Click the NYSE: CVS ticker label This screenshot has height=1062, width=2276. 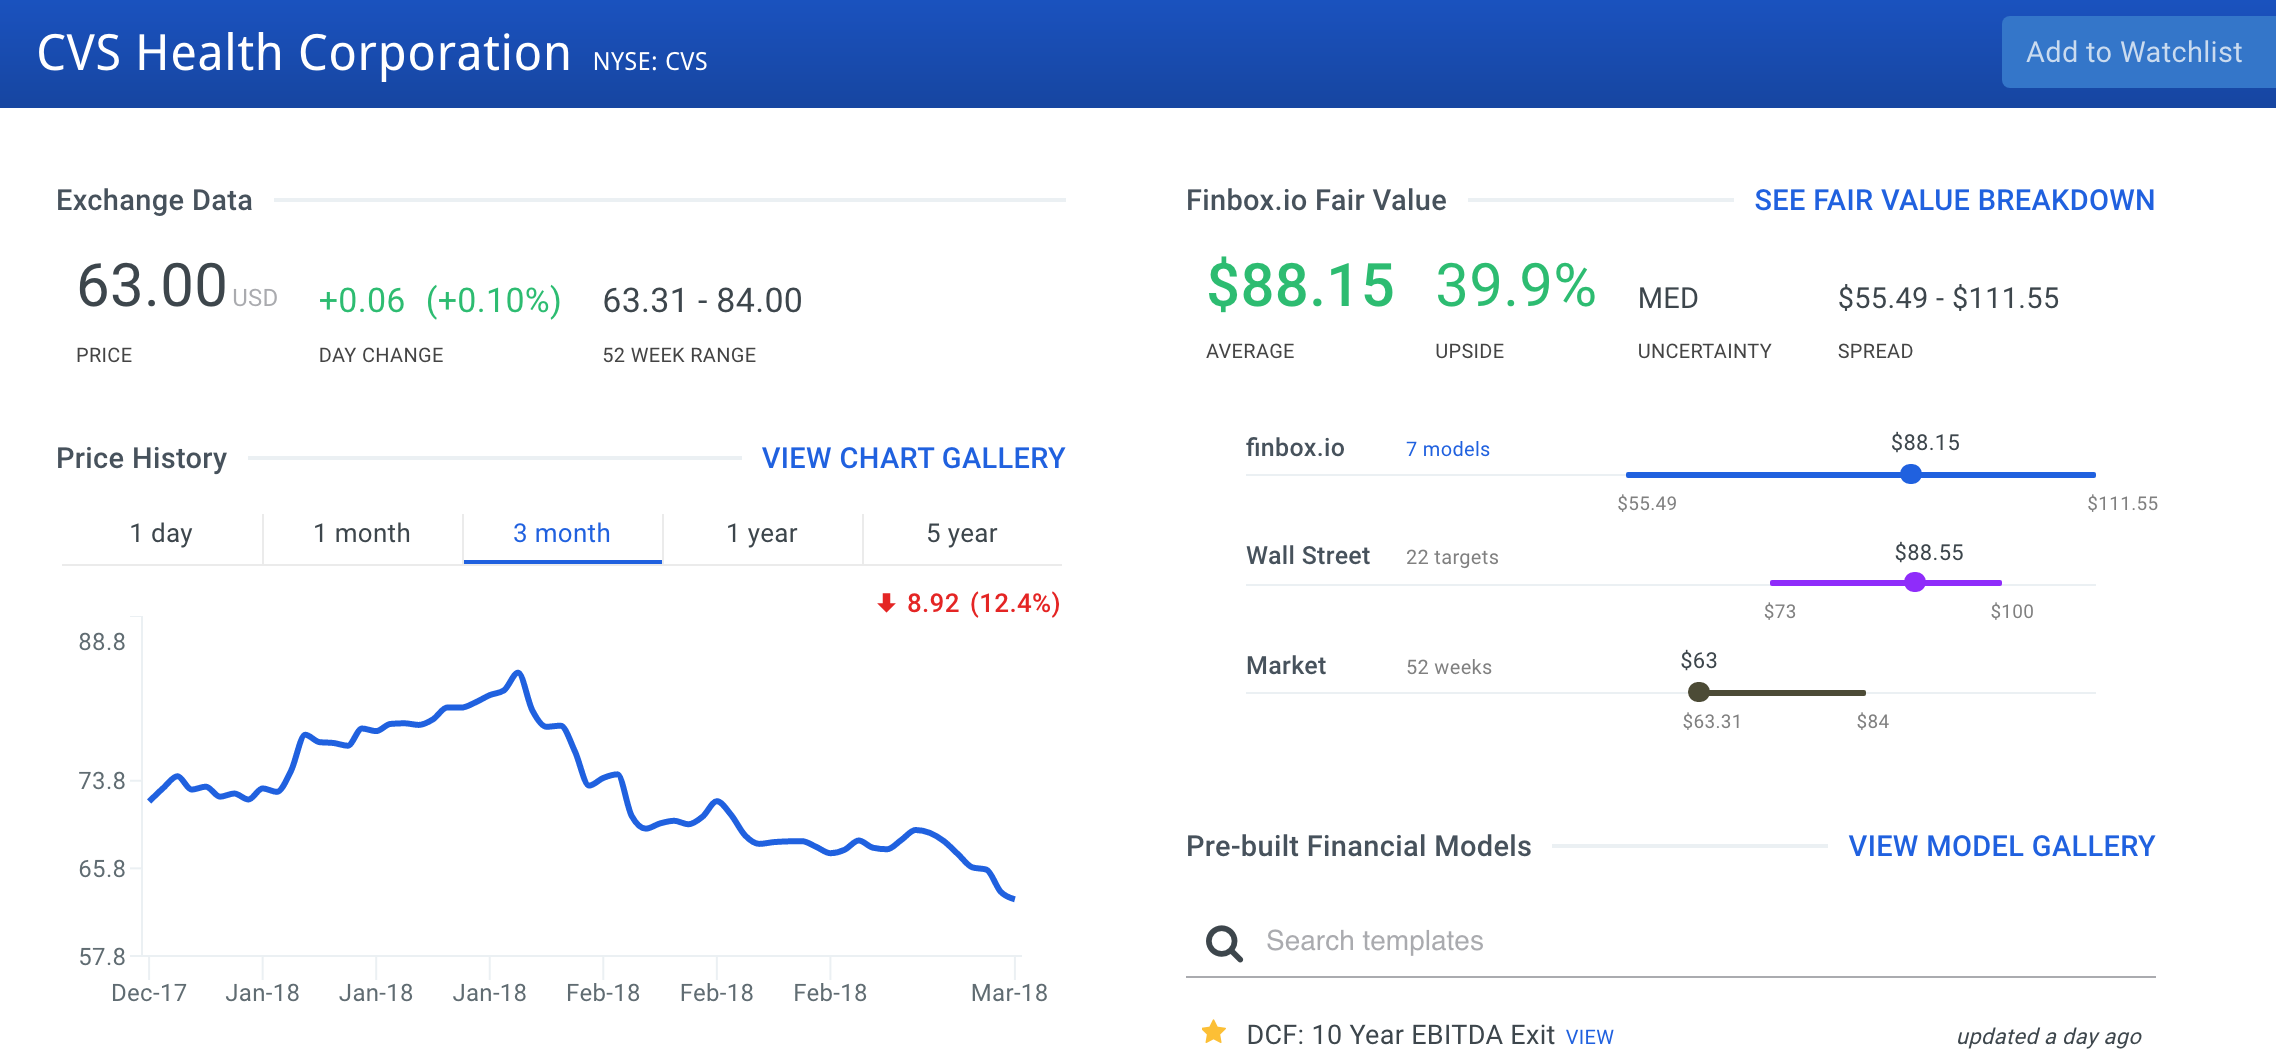650,62
